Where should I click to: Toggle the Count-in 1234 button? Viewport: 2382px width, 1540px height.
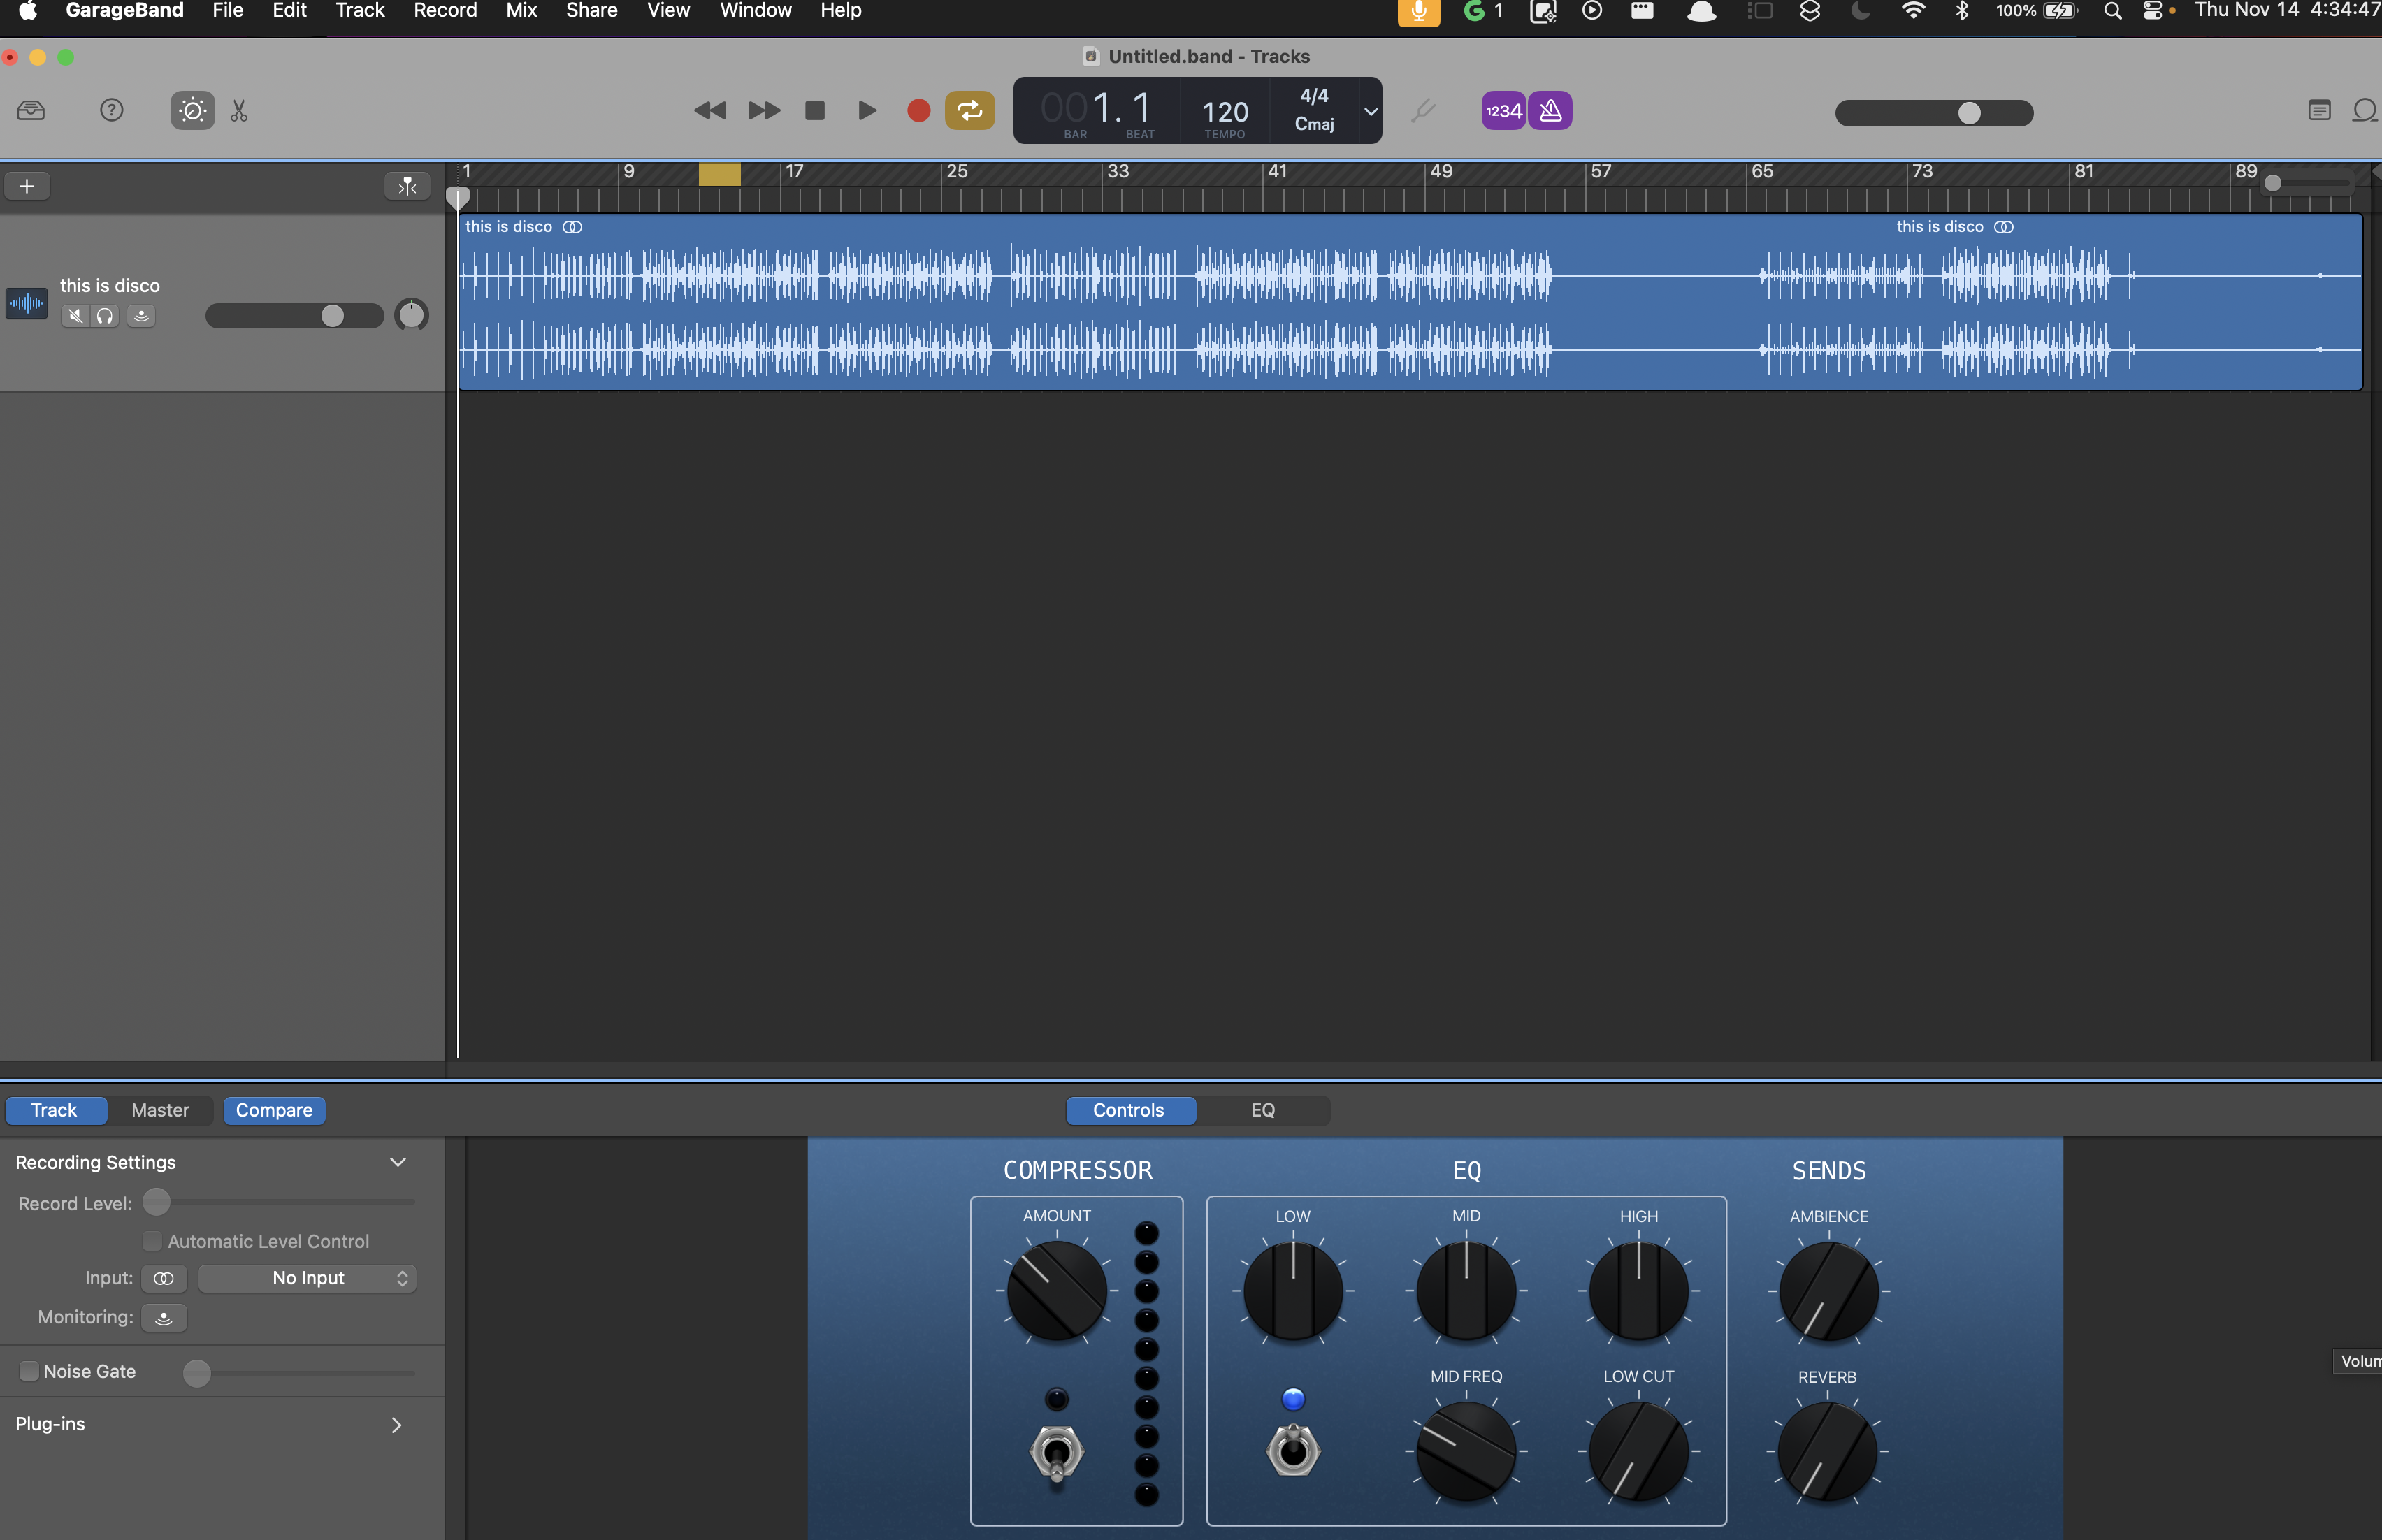pyautogui.click(x=1503, y=110)
